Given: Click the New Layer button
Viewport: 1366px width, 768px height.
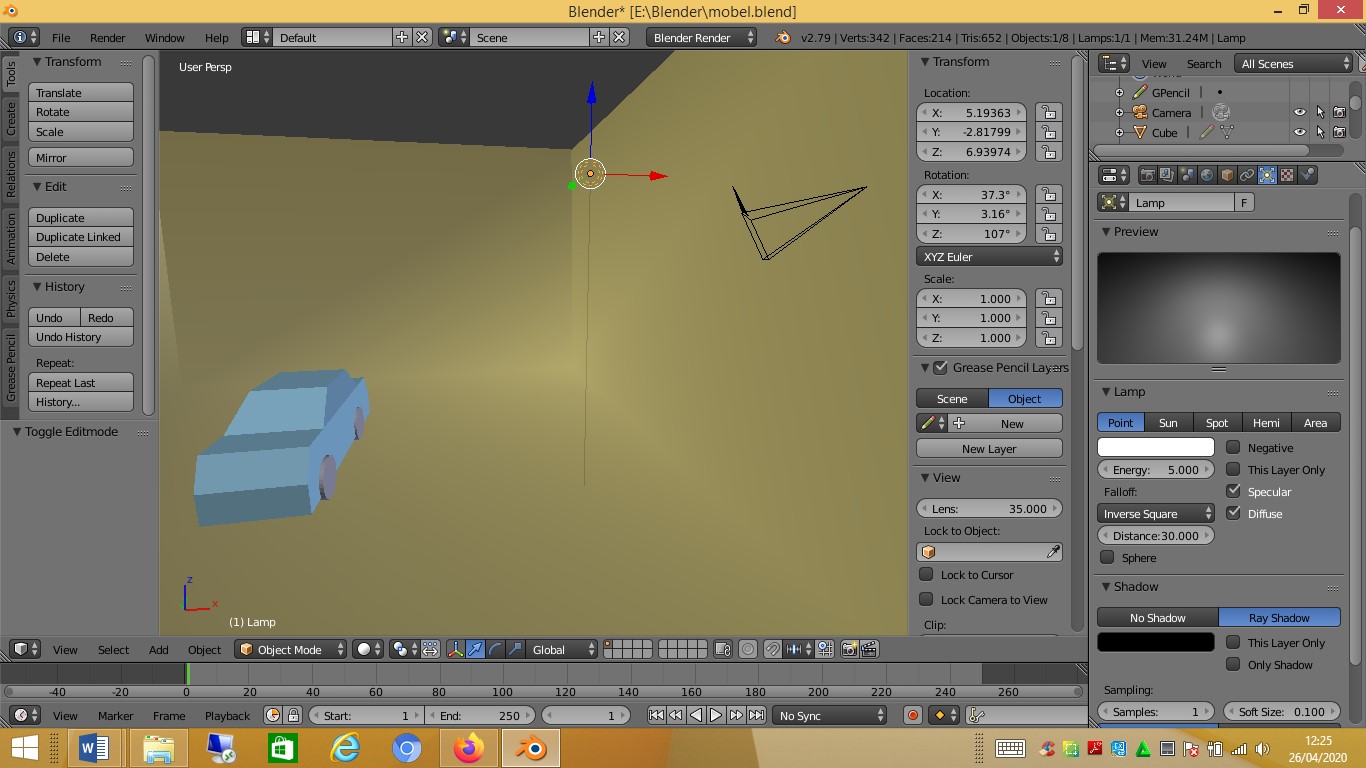Looking at the screenshot, I should 988,448.
